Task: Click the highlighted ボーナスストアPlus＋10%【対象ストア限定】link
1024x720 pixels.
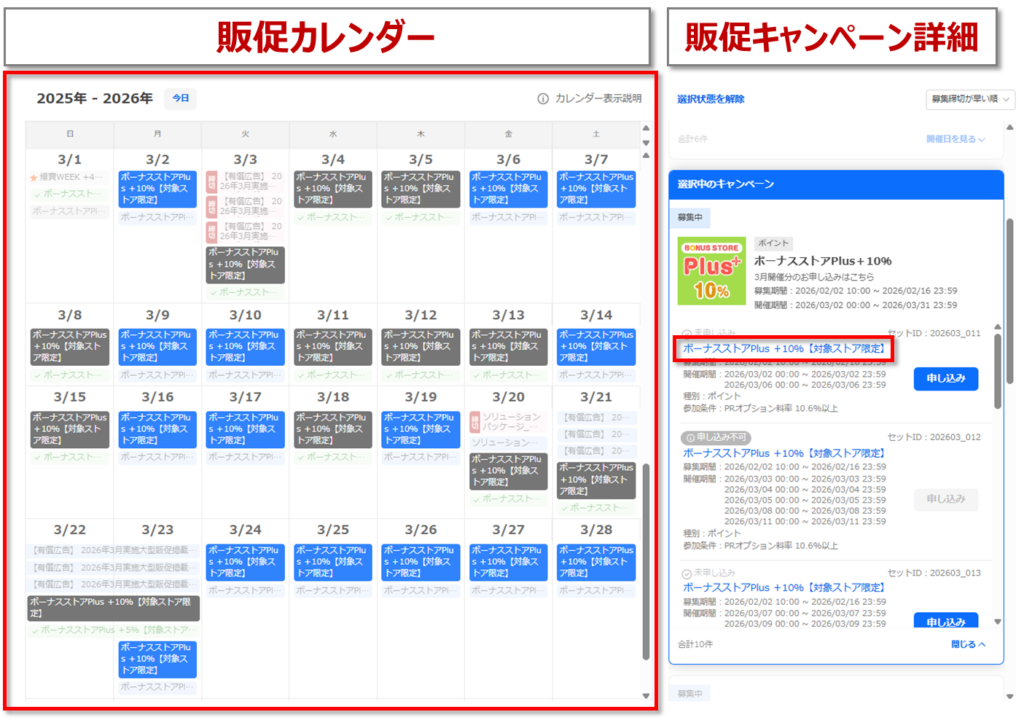Action: [x=784, y=348]
